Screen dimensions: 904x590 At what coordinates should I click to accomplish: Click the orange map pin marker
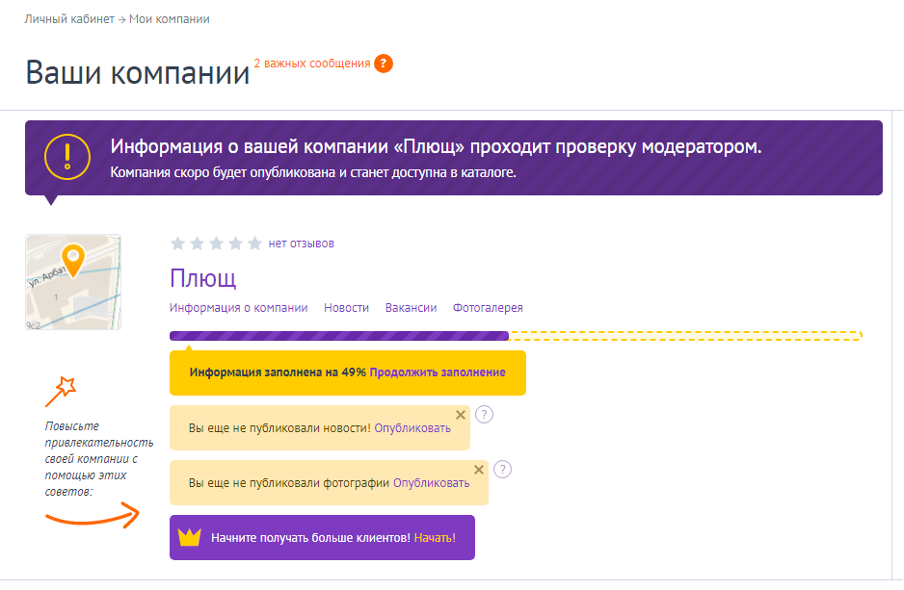(x=73, y=258)
